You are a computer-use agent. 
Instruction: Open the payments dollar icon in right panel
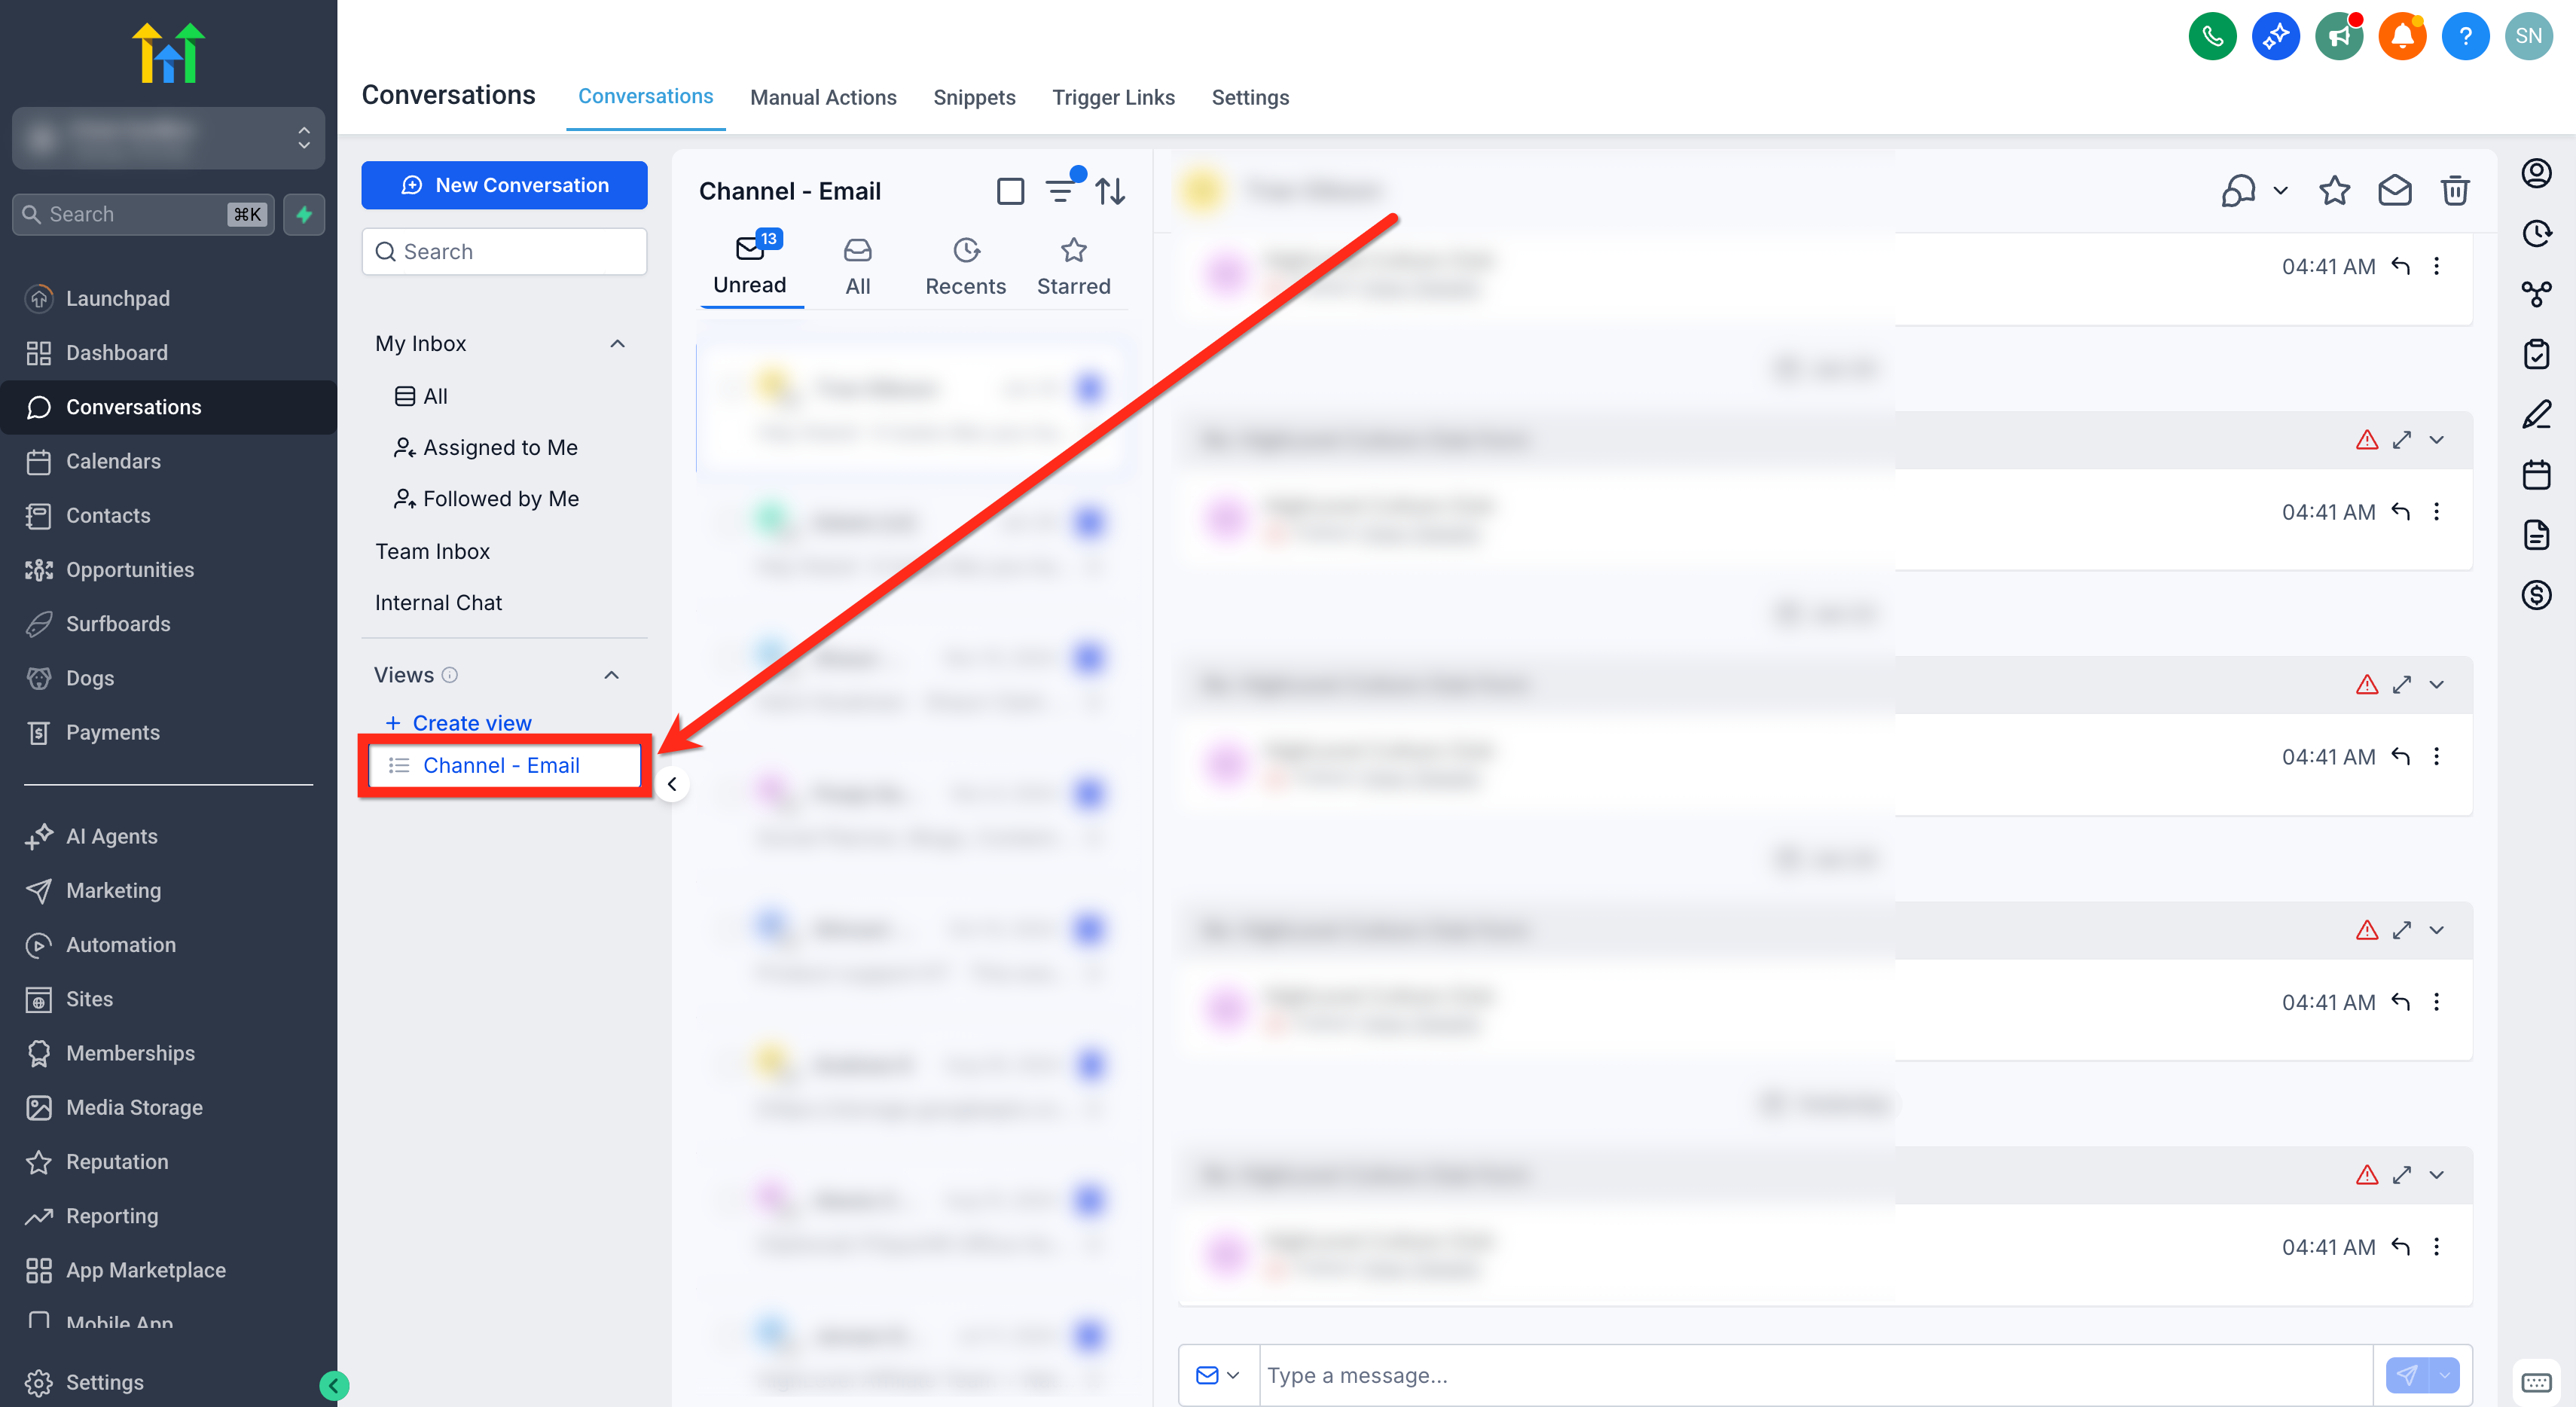tap(2536, 595)
